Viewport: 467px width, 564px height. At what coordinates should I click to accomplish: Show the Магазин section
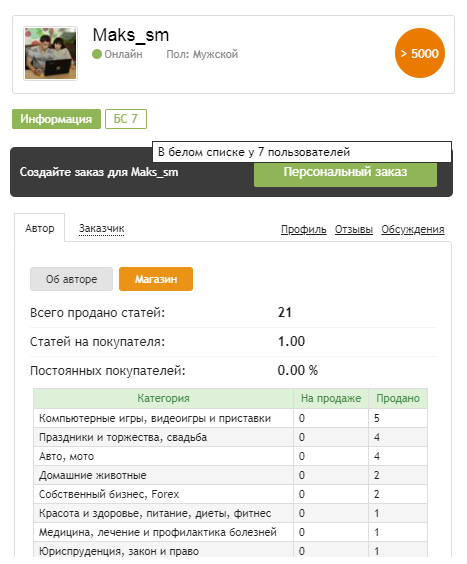click(x=156, y=279)
